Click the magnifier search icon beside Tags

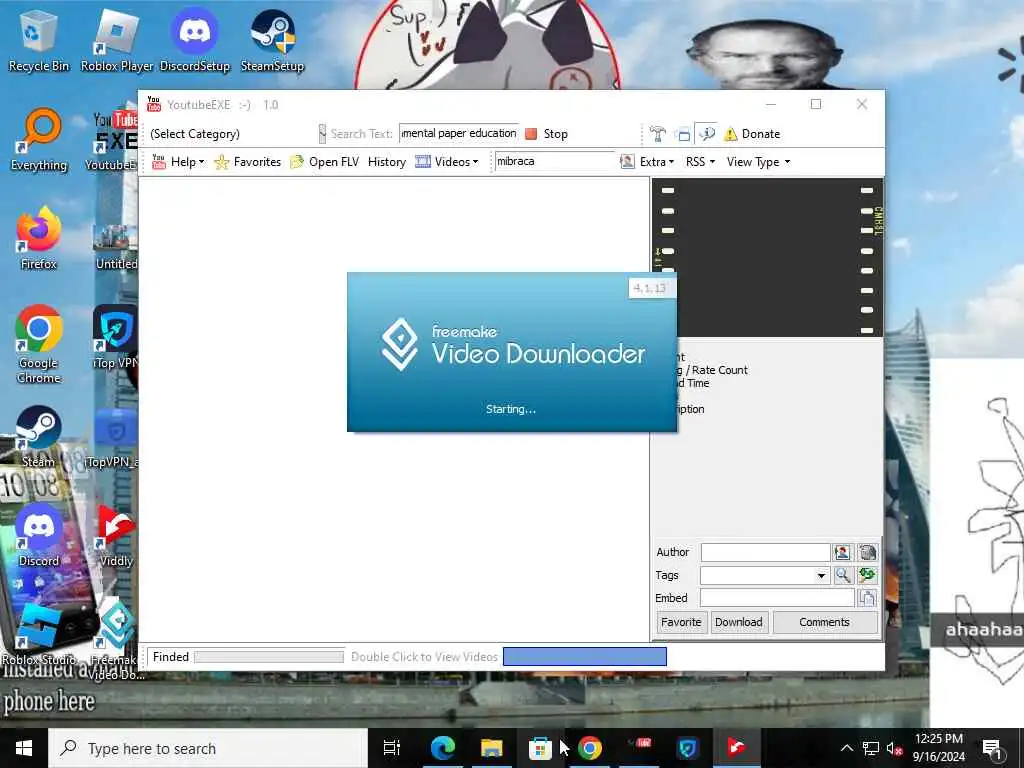[x=842, y=575]
